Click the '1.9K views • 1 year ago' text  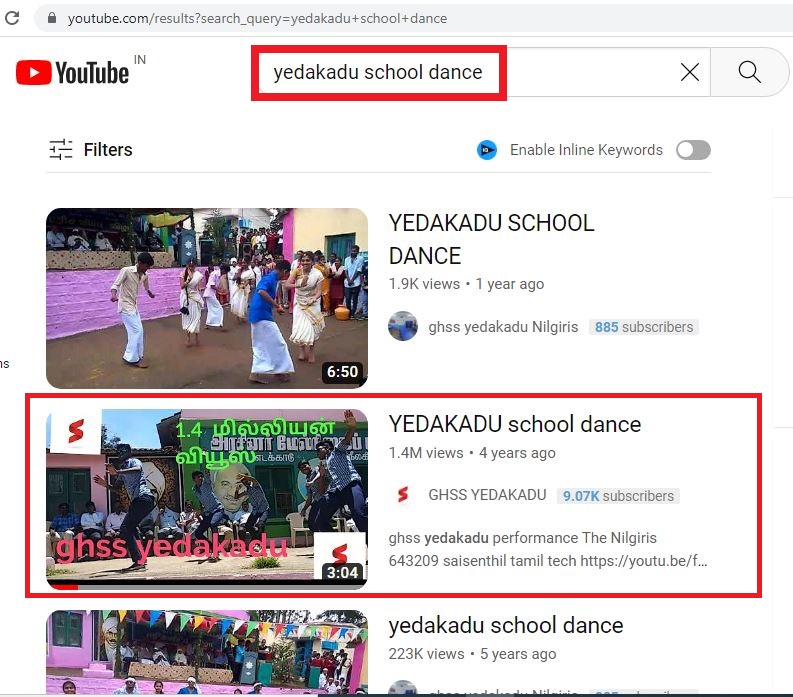click(x=466, y=284)
